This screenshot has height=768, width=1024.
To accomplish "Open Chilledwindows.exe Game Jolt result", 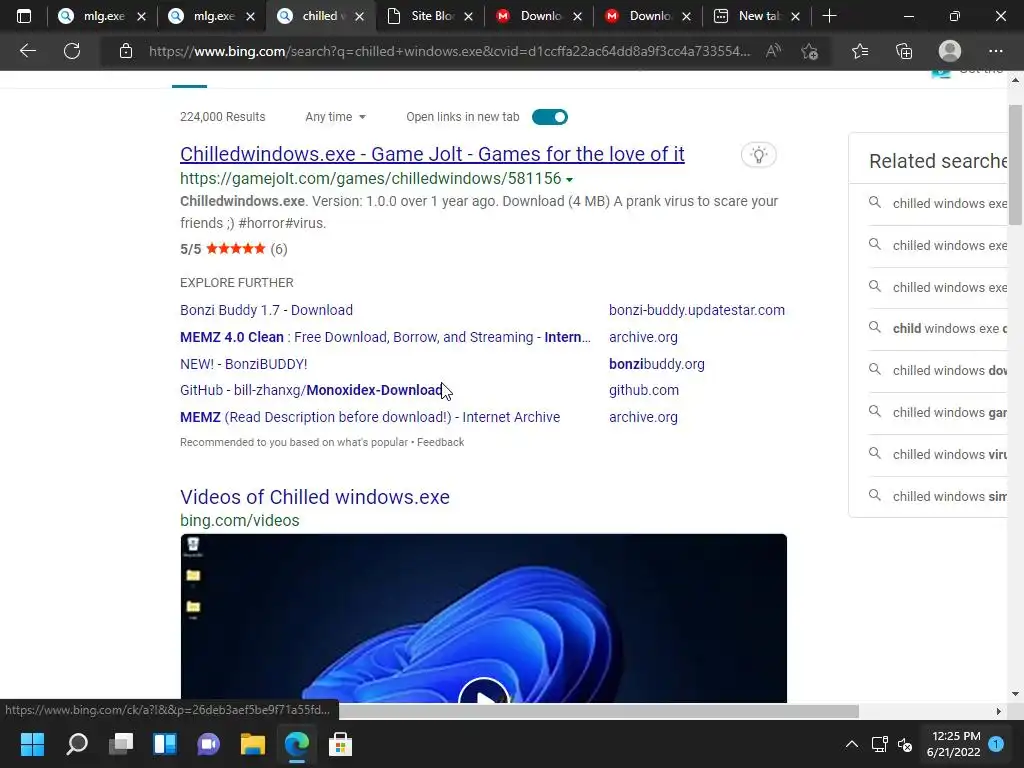I will pos(432,154).
